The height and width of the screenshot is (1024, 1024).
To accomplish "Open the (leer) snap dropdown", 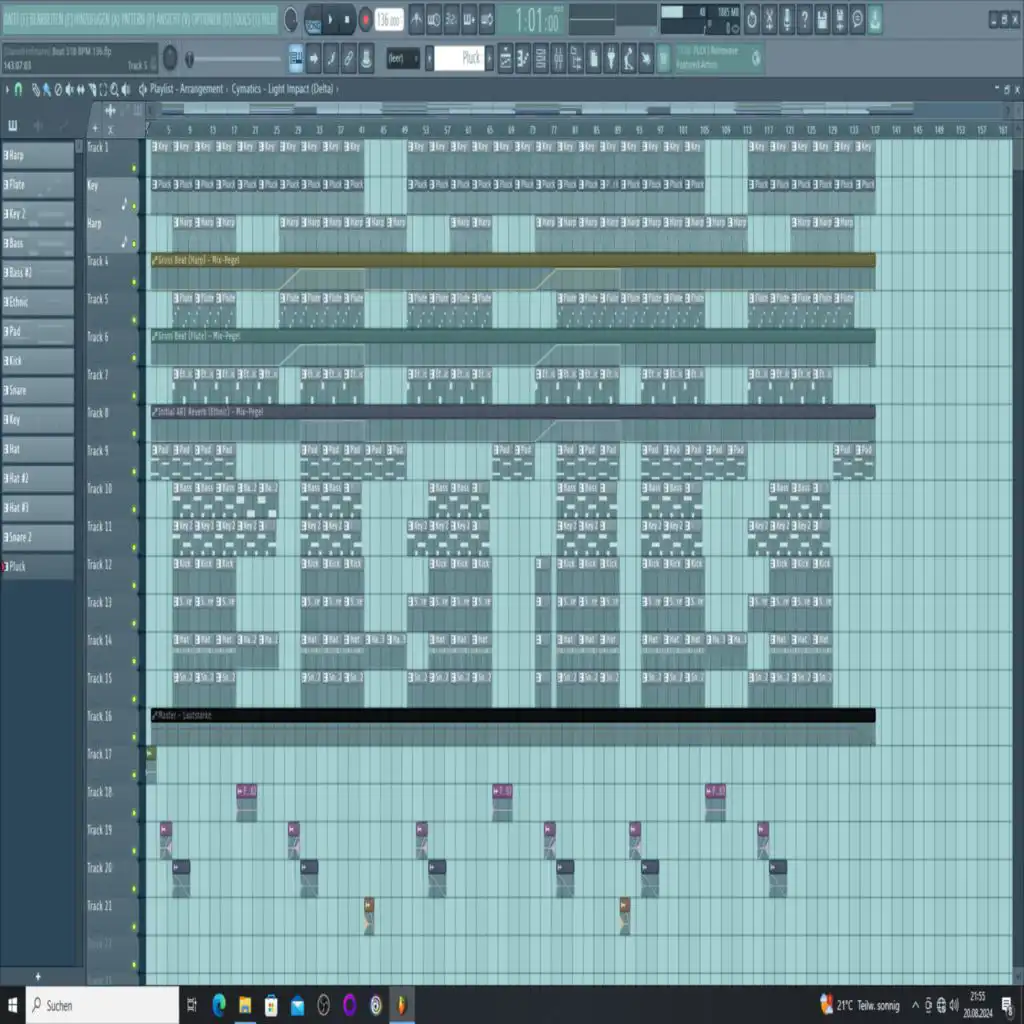I will (x=403, y=59).
